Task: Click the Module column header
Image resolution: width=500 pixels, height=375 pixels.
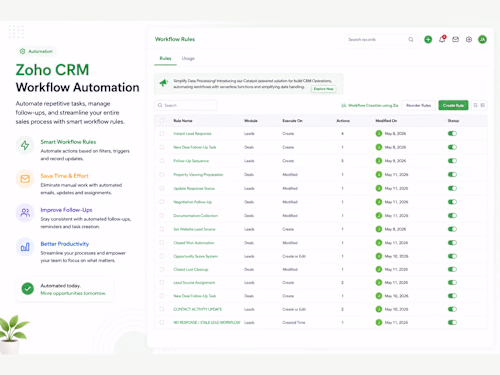Action: click(x=251, y=121)
